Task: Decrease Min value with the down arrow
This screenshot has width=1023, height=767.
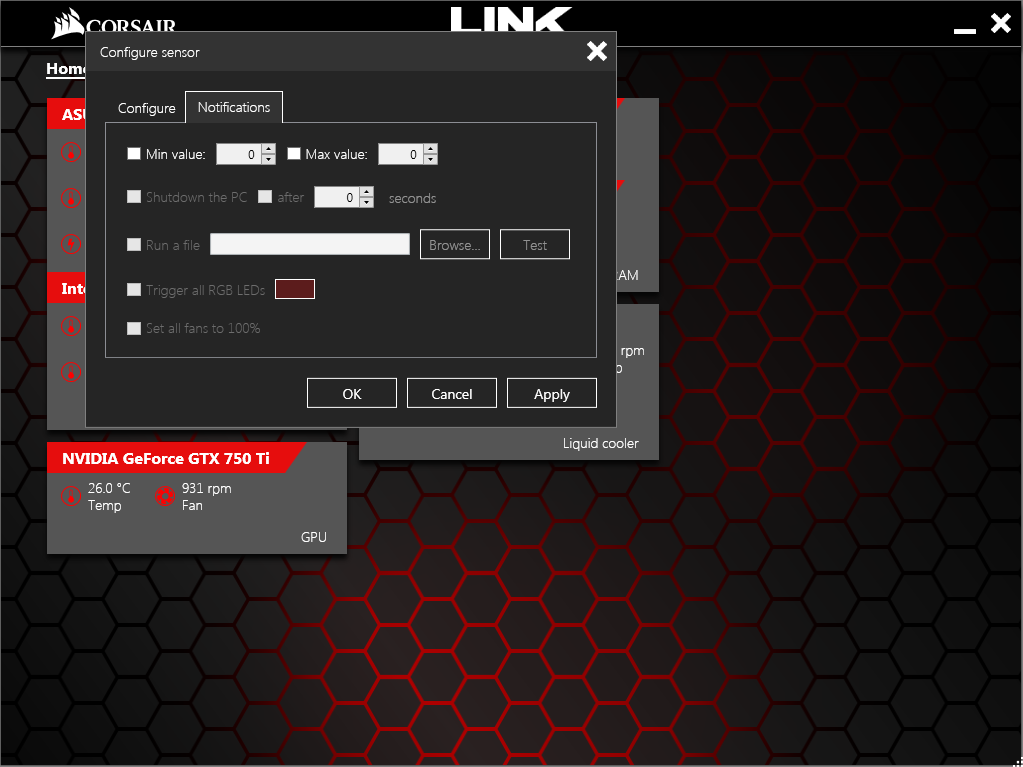Action: tap(269, 160)
